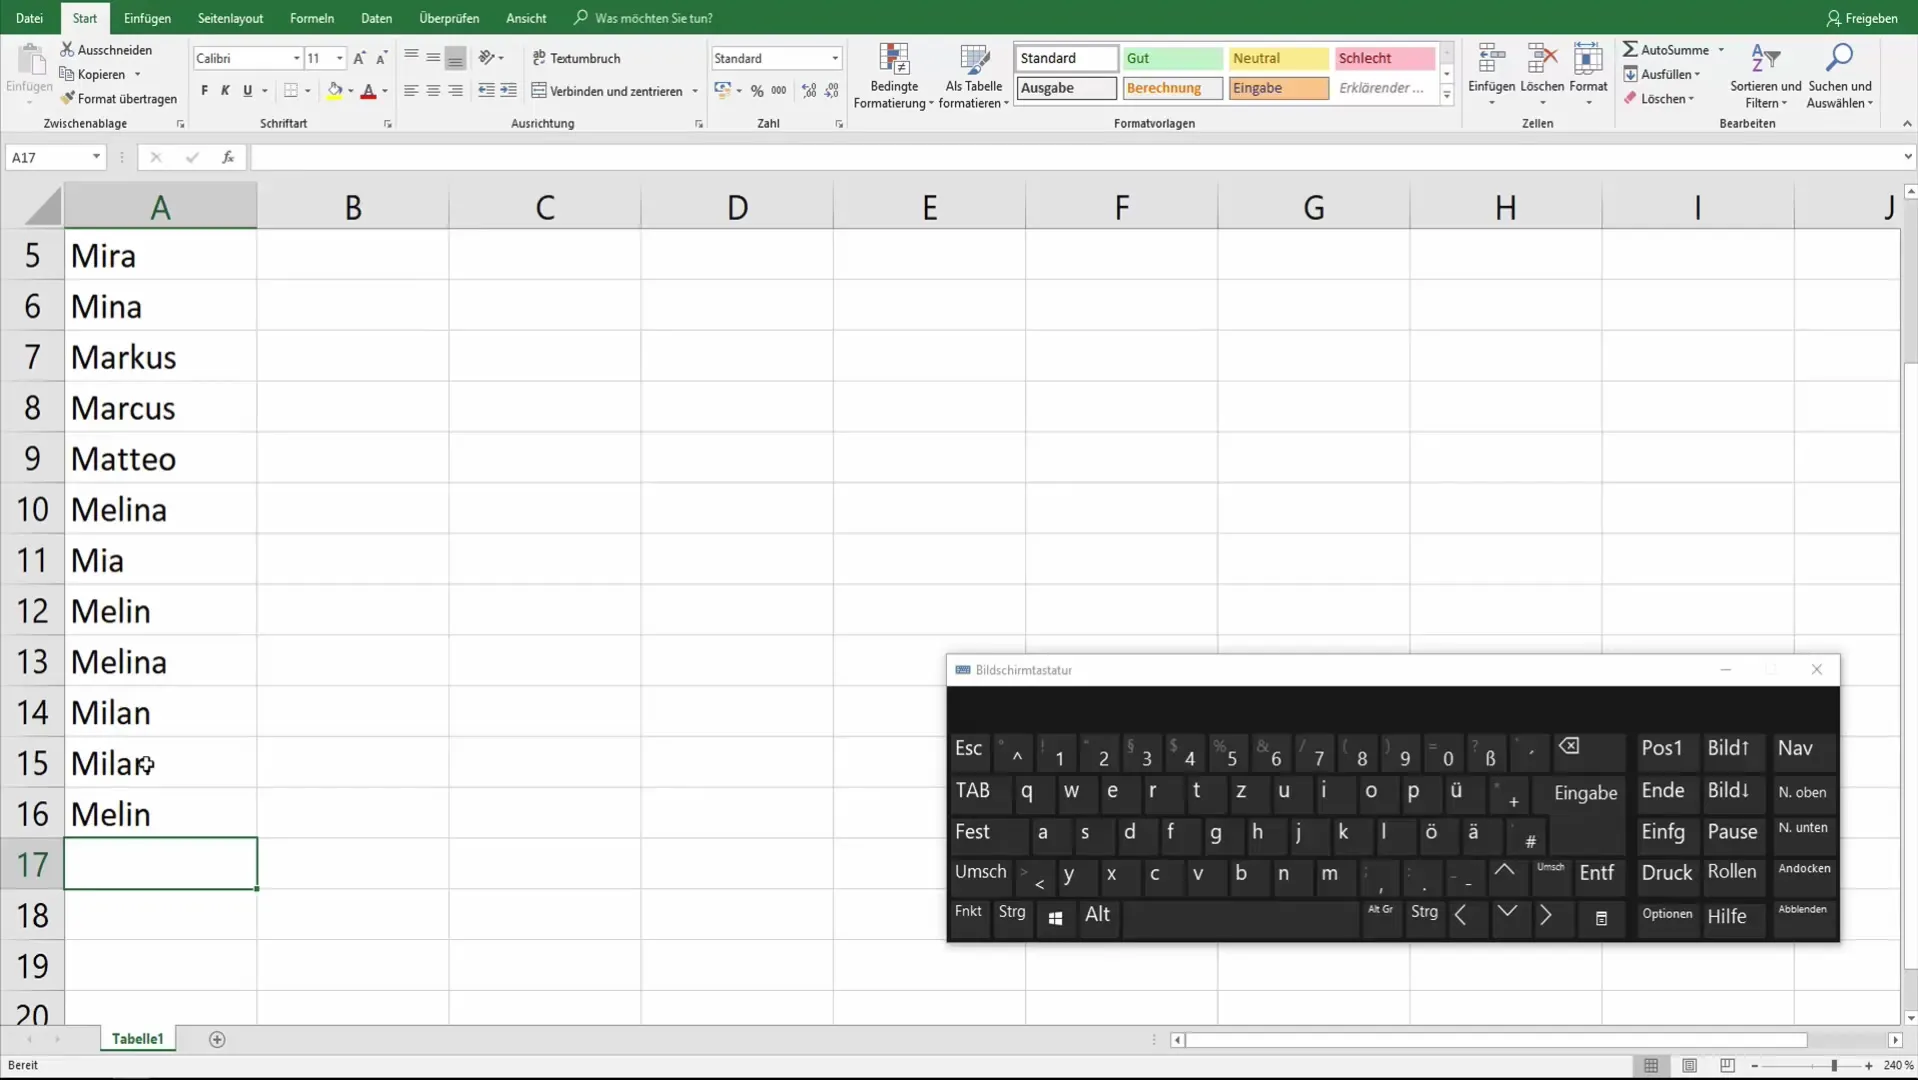1918x1080 pixels.
Task: Switch to the Formeln tab
Action: [312, 18]
